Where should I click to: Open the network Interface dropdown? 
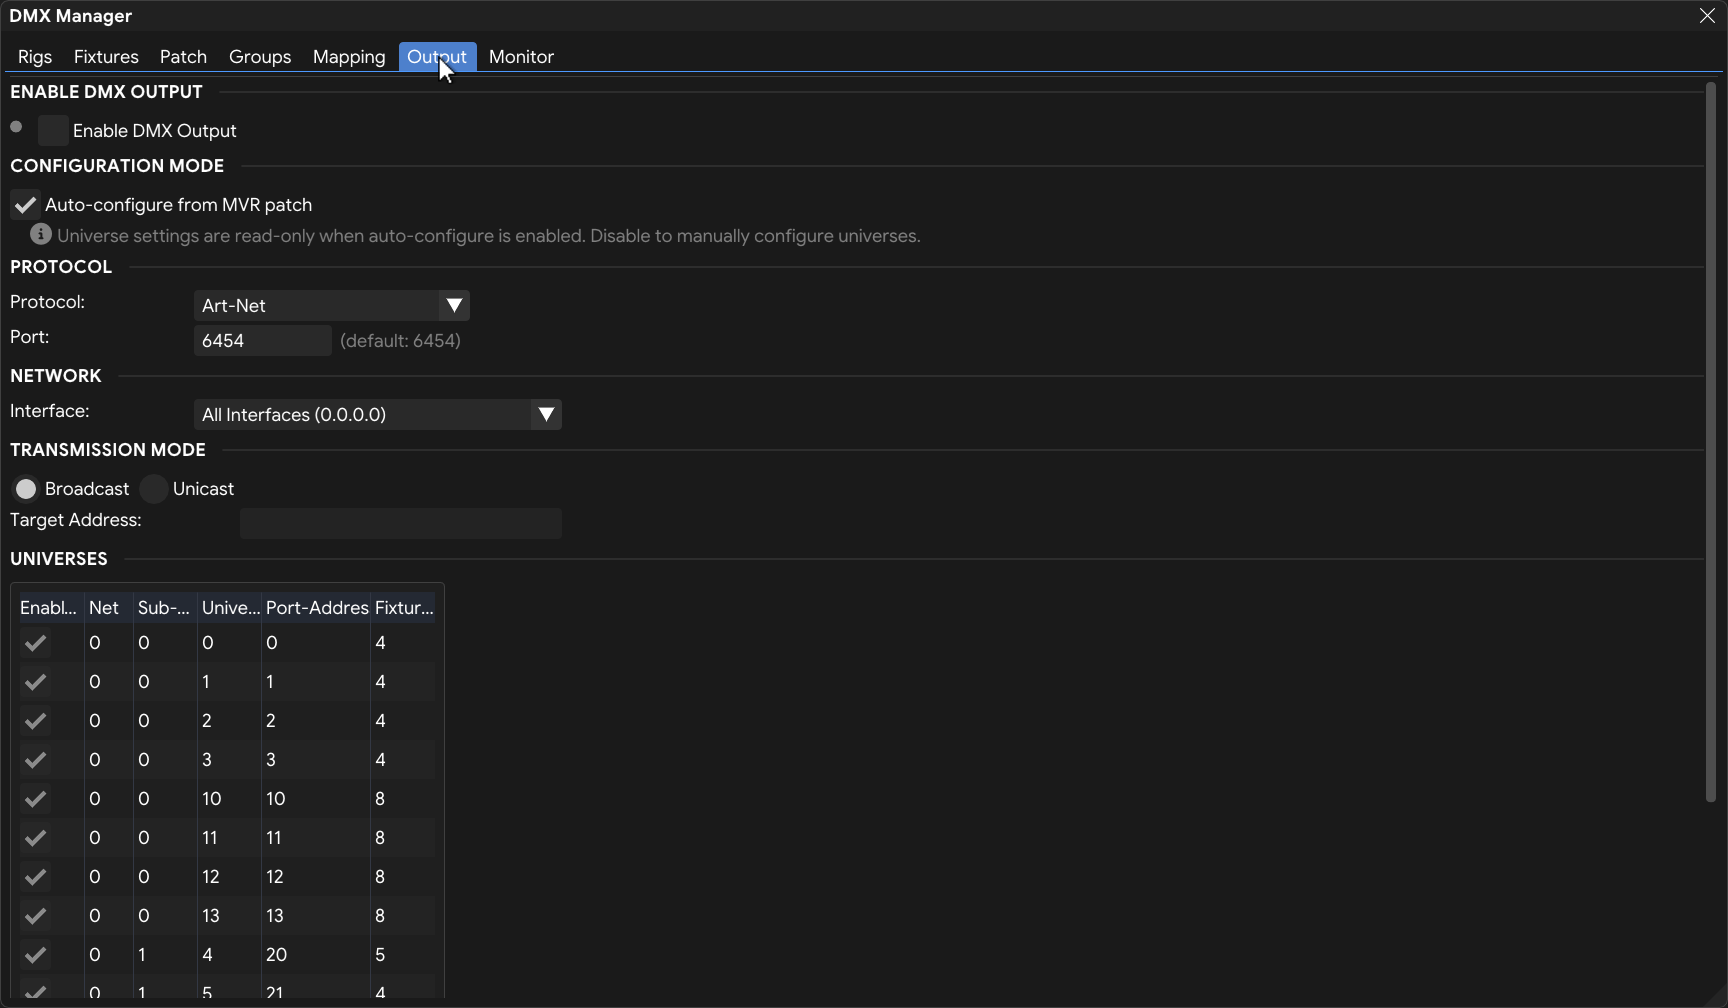click(x=377, y=414)
